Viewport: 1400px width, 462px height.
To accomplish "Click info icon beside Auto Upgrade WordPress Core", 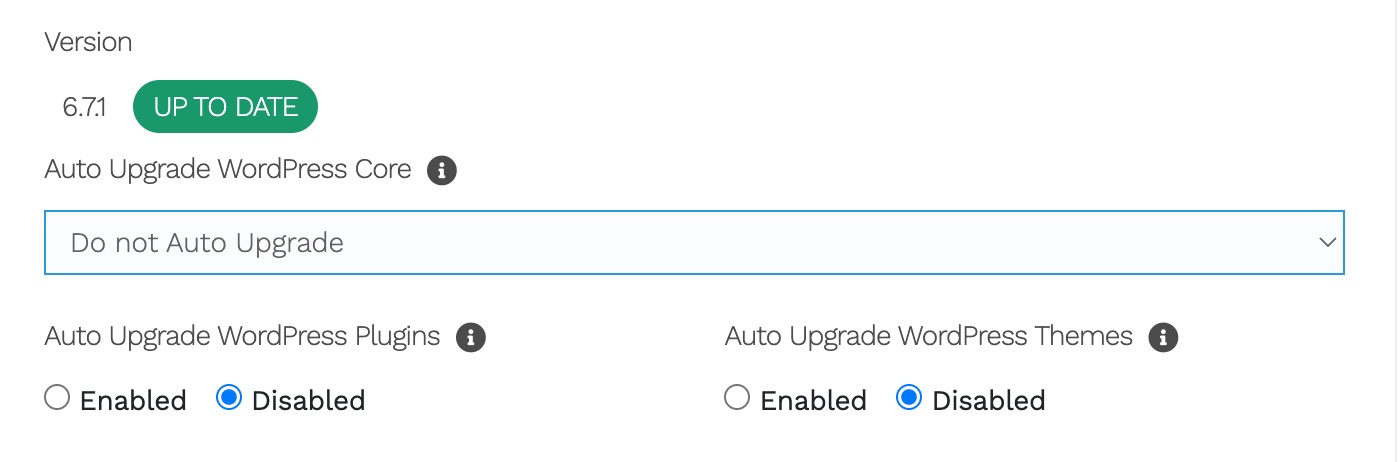I will click(x=442, y=171).
